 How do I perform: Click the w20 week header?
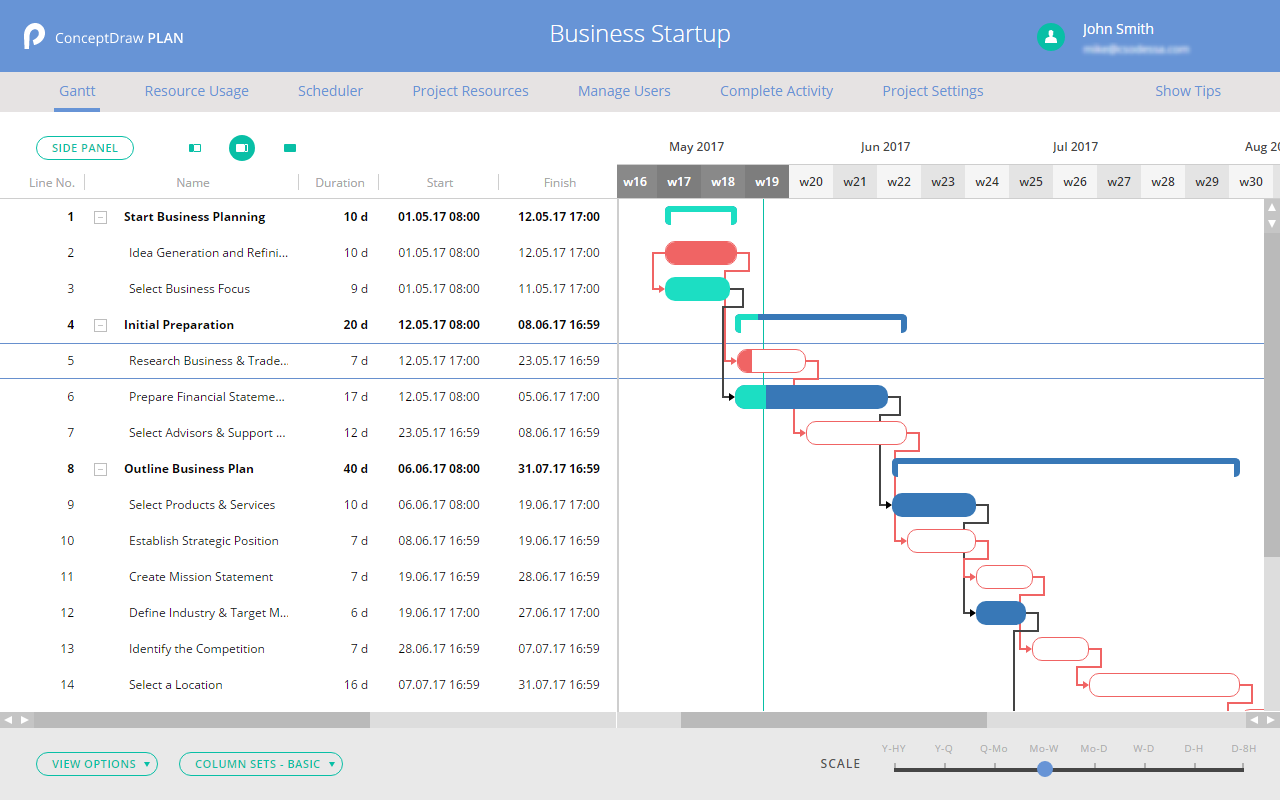811,182
